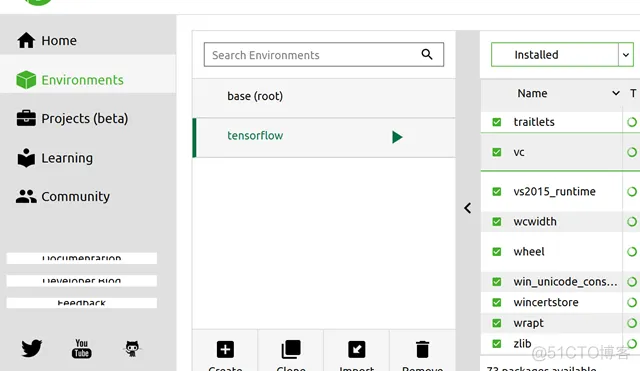Click the Learning book reader icon

tap(26, 158)
